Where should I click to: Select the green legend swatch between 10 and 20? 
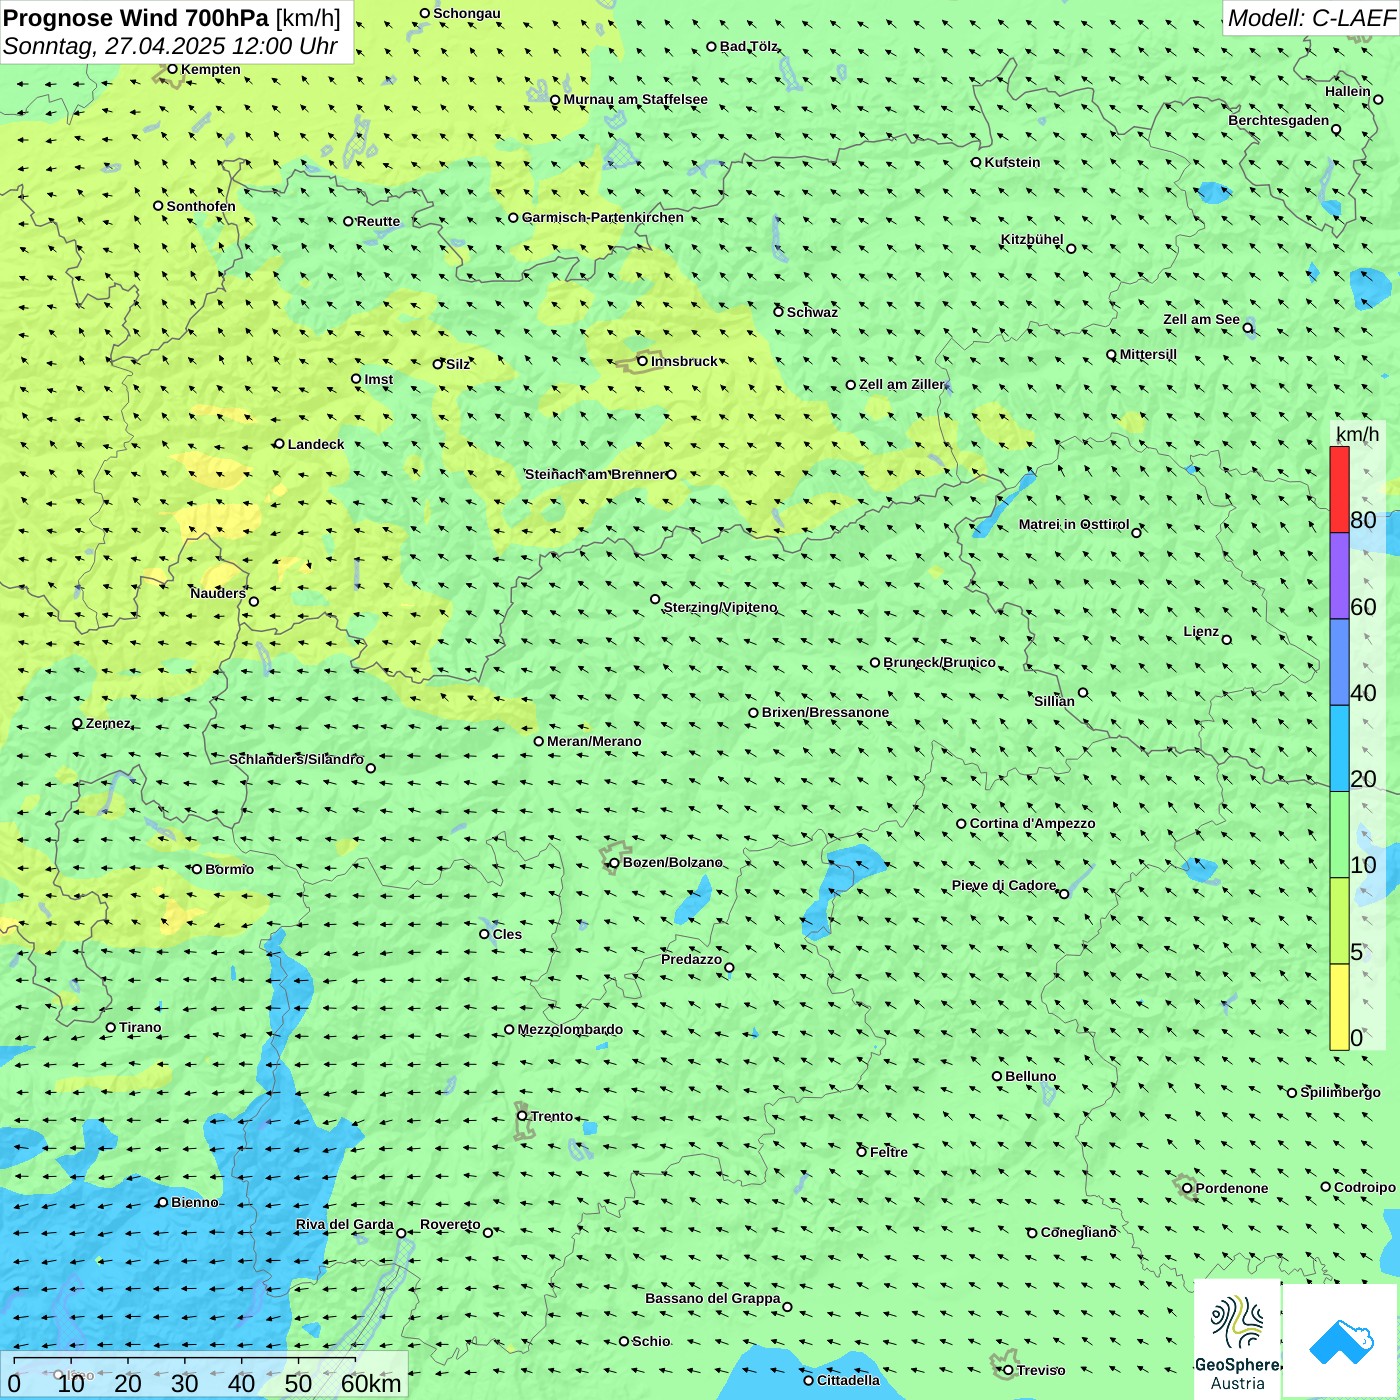[1339, 835]
